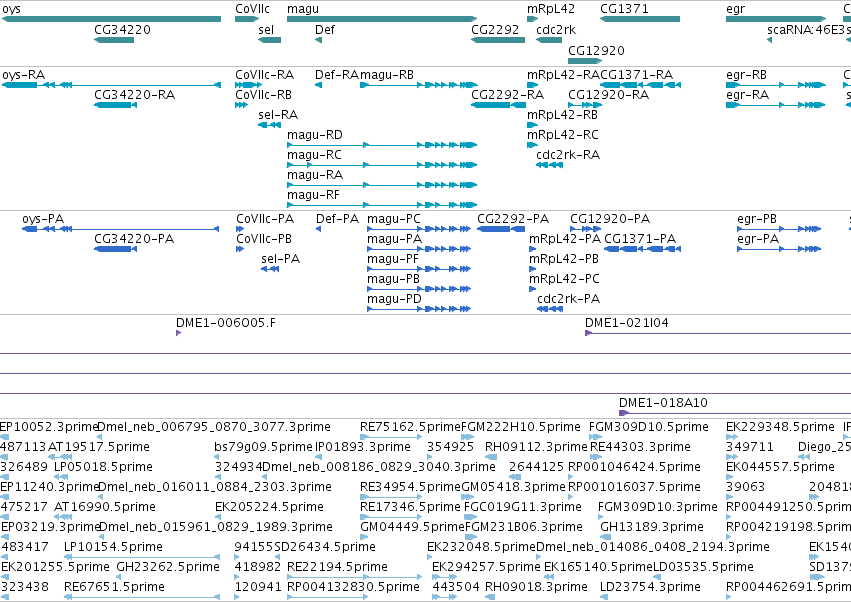Select the DME1-021I04 clone label
The image size is (851, 602).
pos(627,323)
